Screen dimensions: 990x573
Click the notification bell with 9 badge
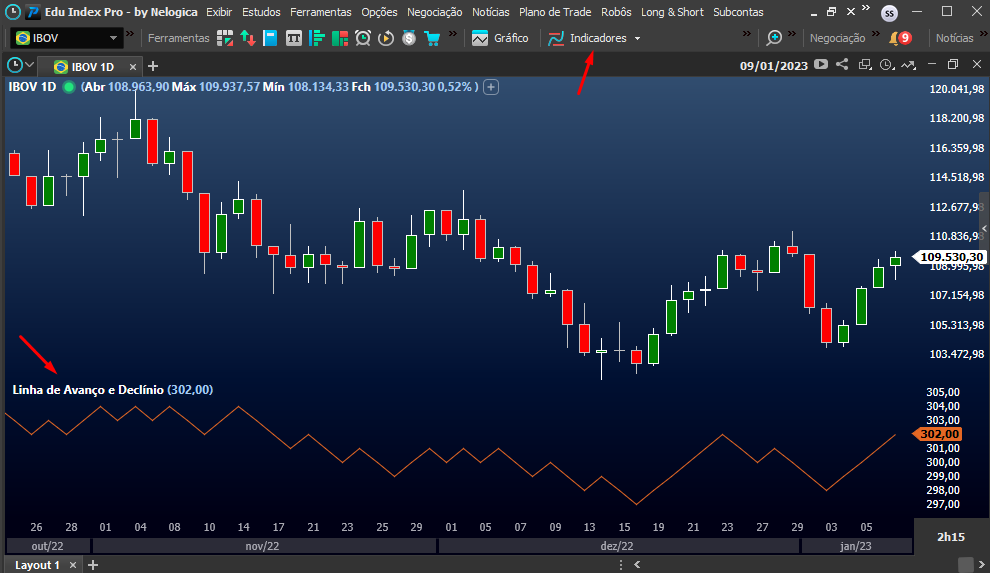(899, 38)
